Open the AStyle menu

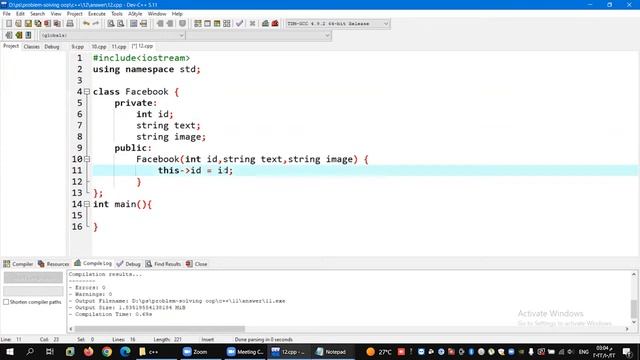(x=135, y=14)
